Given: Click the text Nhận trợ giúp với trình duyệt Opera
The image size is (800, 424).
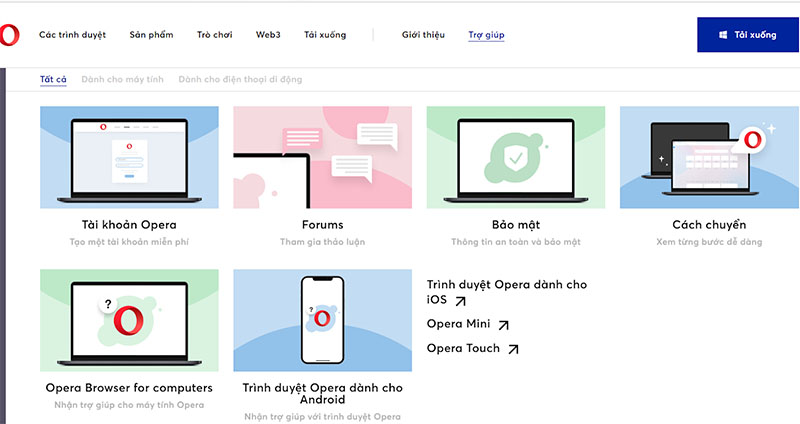Looking at the screenshot, I should click(x=322, y=417).
